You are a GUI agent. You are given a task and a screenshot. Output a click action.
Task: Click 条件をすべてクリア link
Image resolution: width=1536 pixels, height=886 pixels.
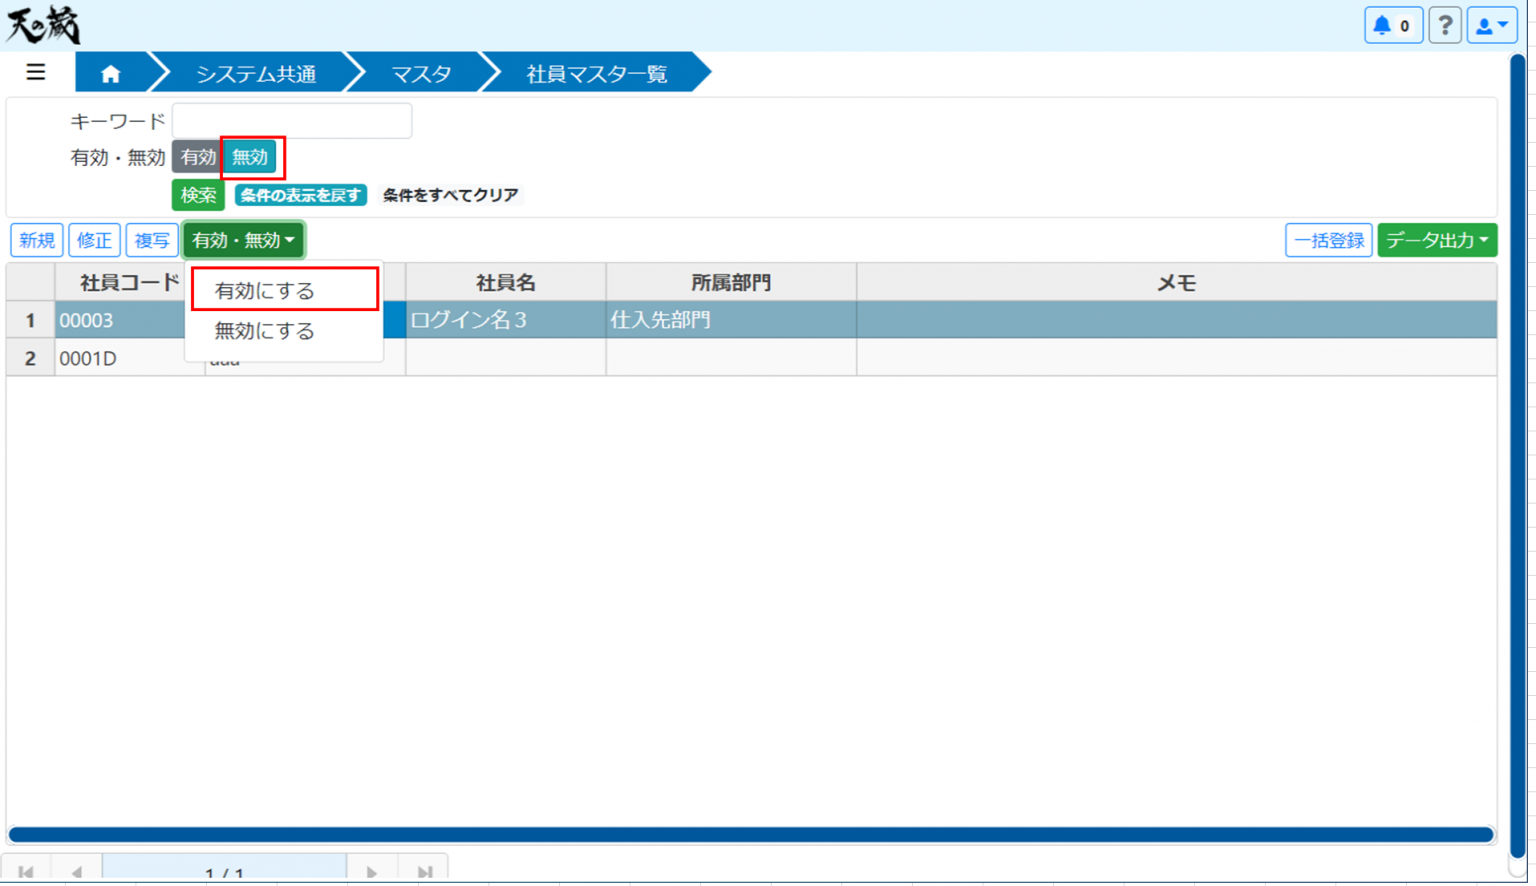pyautogui.click(x=450, y=195)
